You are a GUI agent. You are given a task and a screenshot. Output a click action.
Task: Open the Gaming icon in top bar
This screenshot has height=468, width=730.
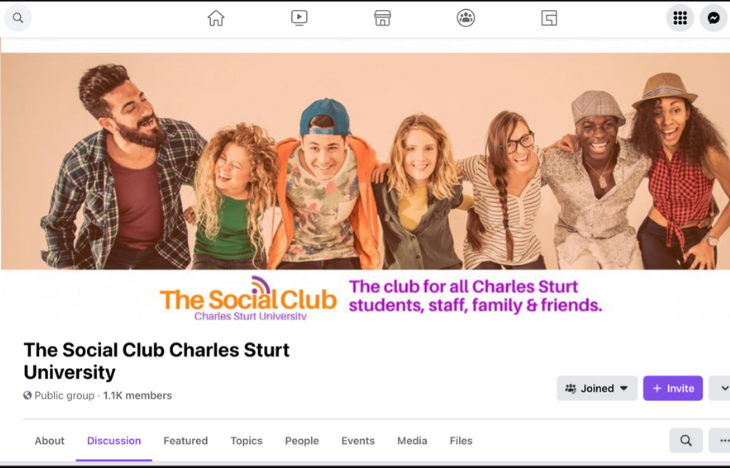[549, 18]
